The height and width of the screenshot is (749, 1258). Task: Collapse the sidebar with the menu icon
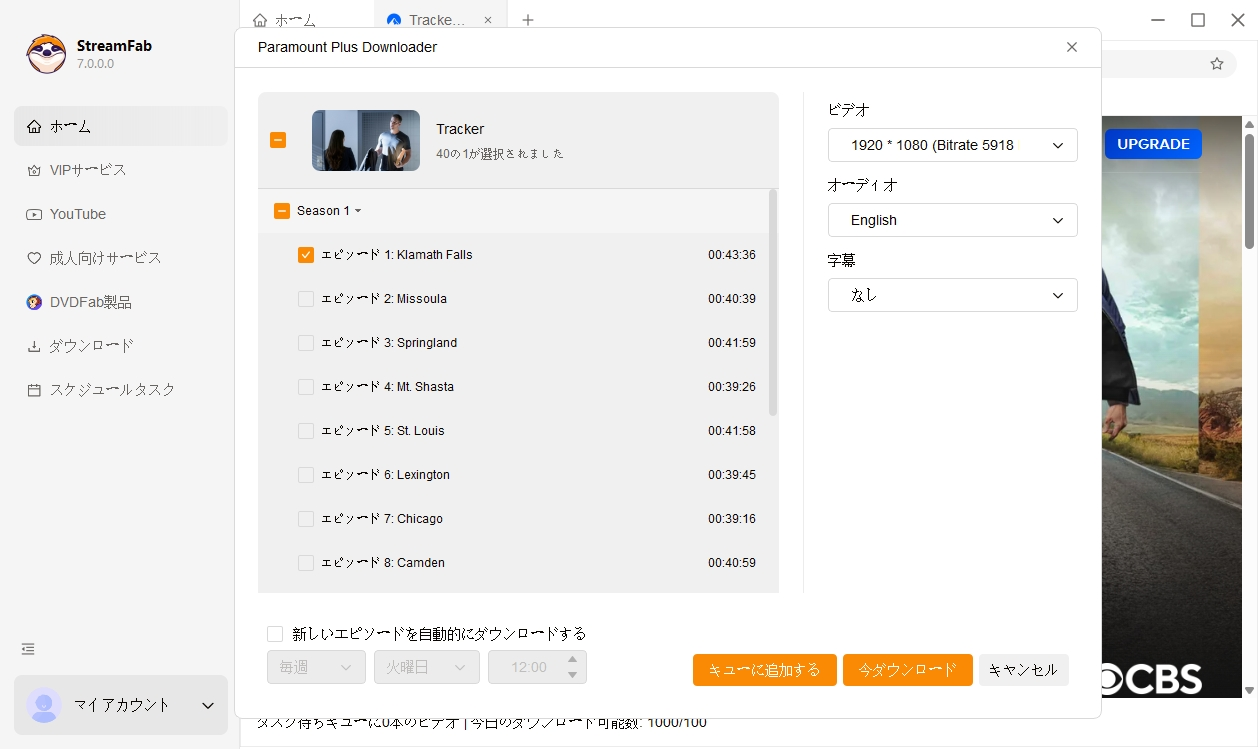28,649
